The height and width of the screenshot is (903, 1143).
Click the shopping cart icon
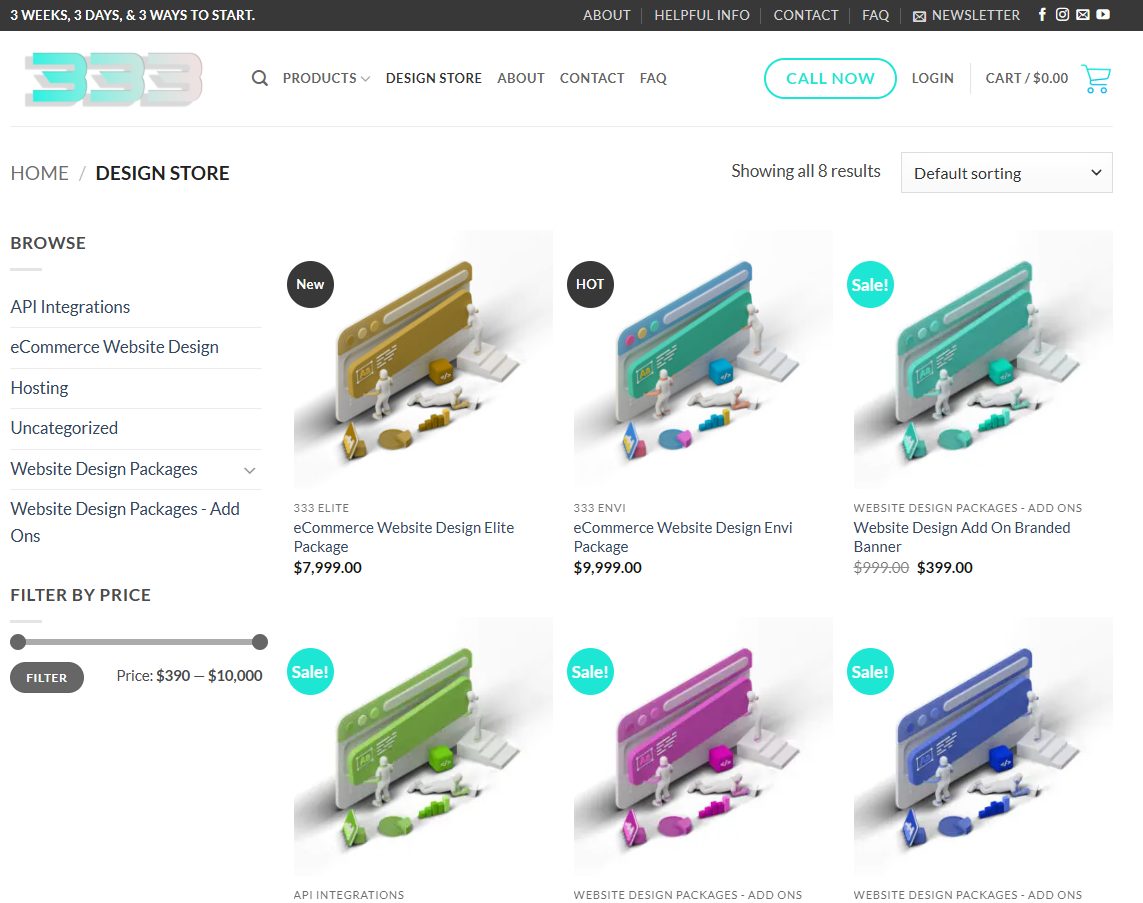tap(1096, 79)
